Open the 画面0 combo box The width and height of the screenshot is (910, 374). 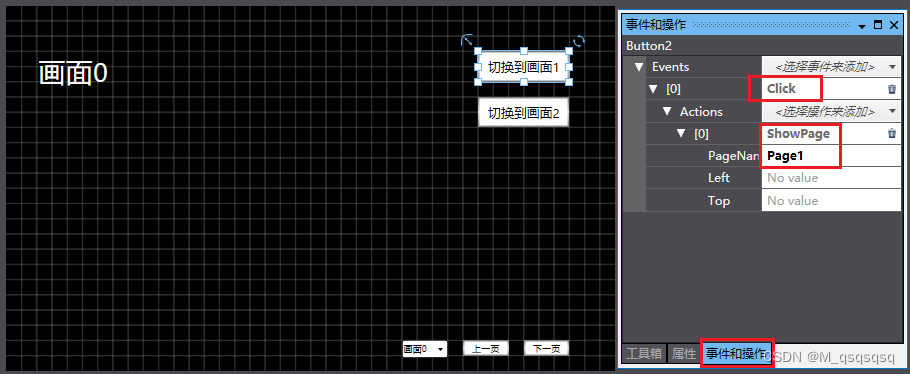[425, 349]
